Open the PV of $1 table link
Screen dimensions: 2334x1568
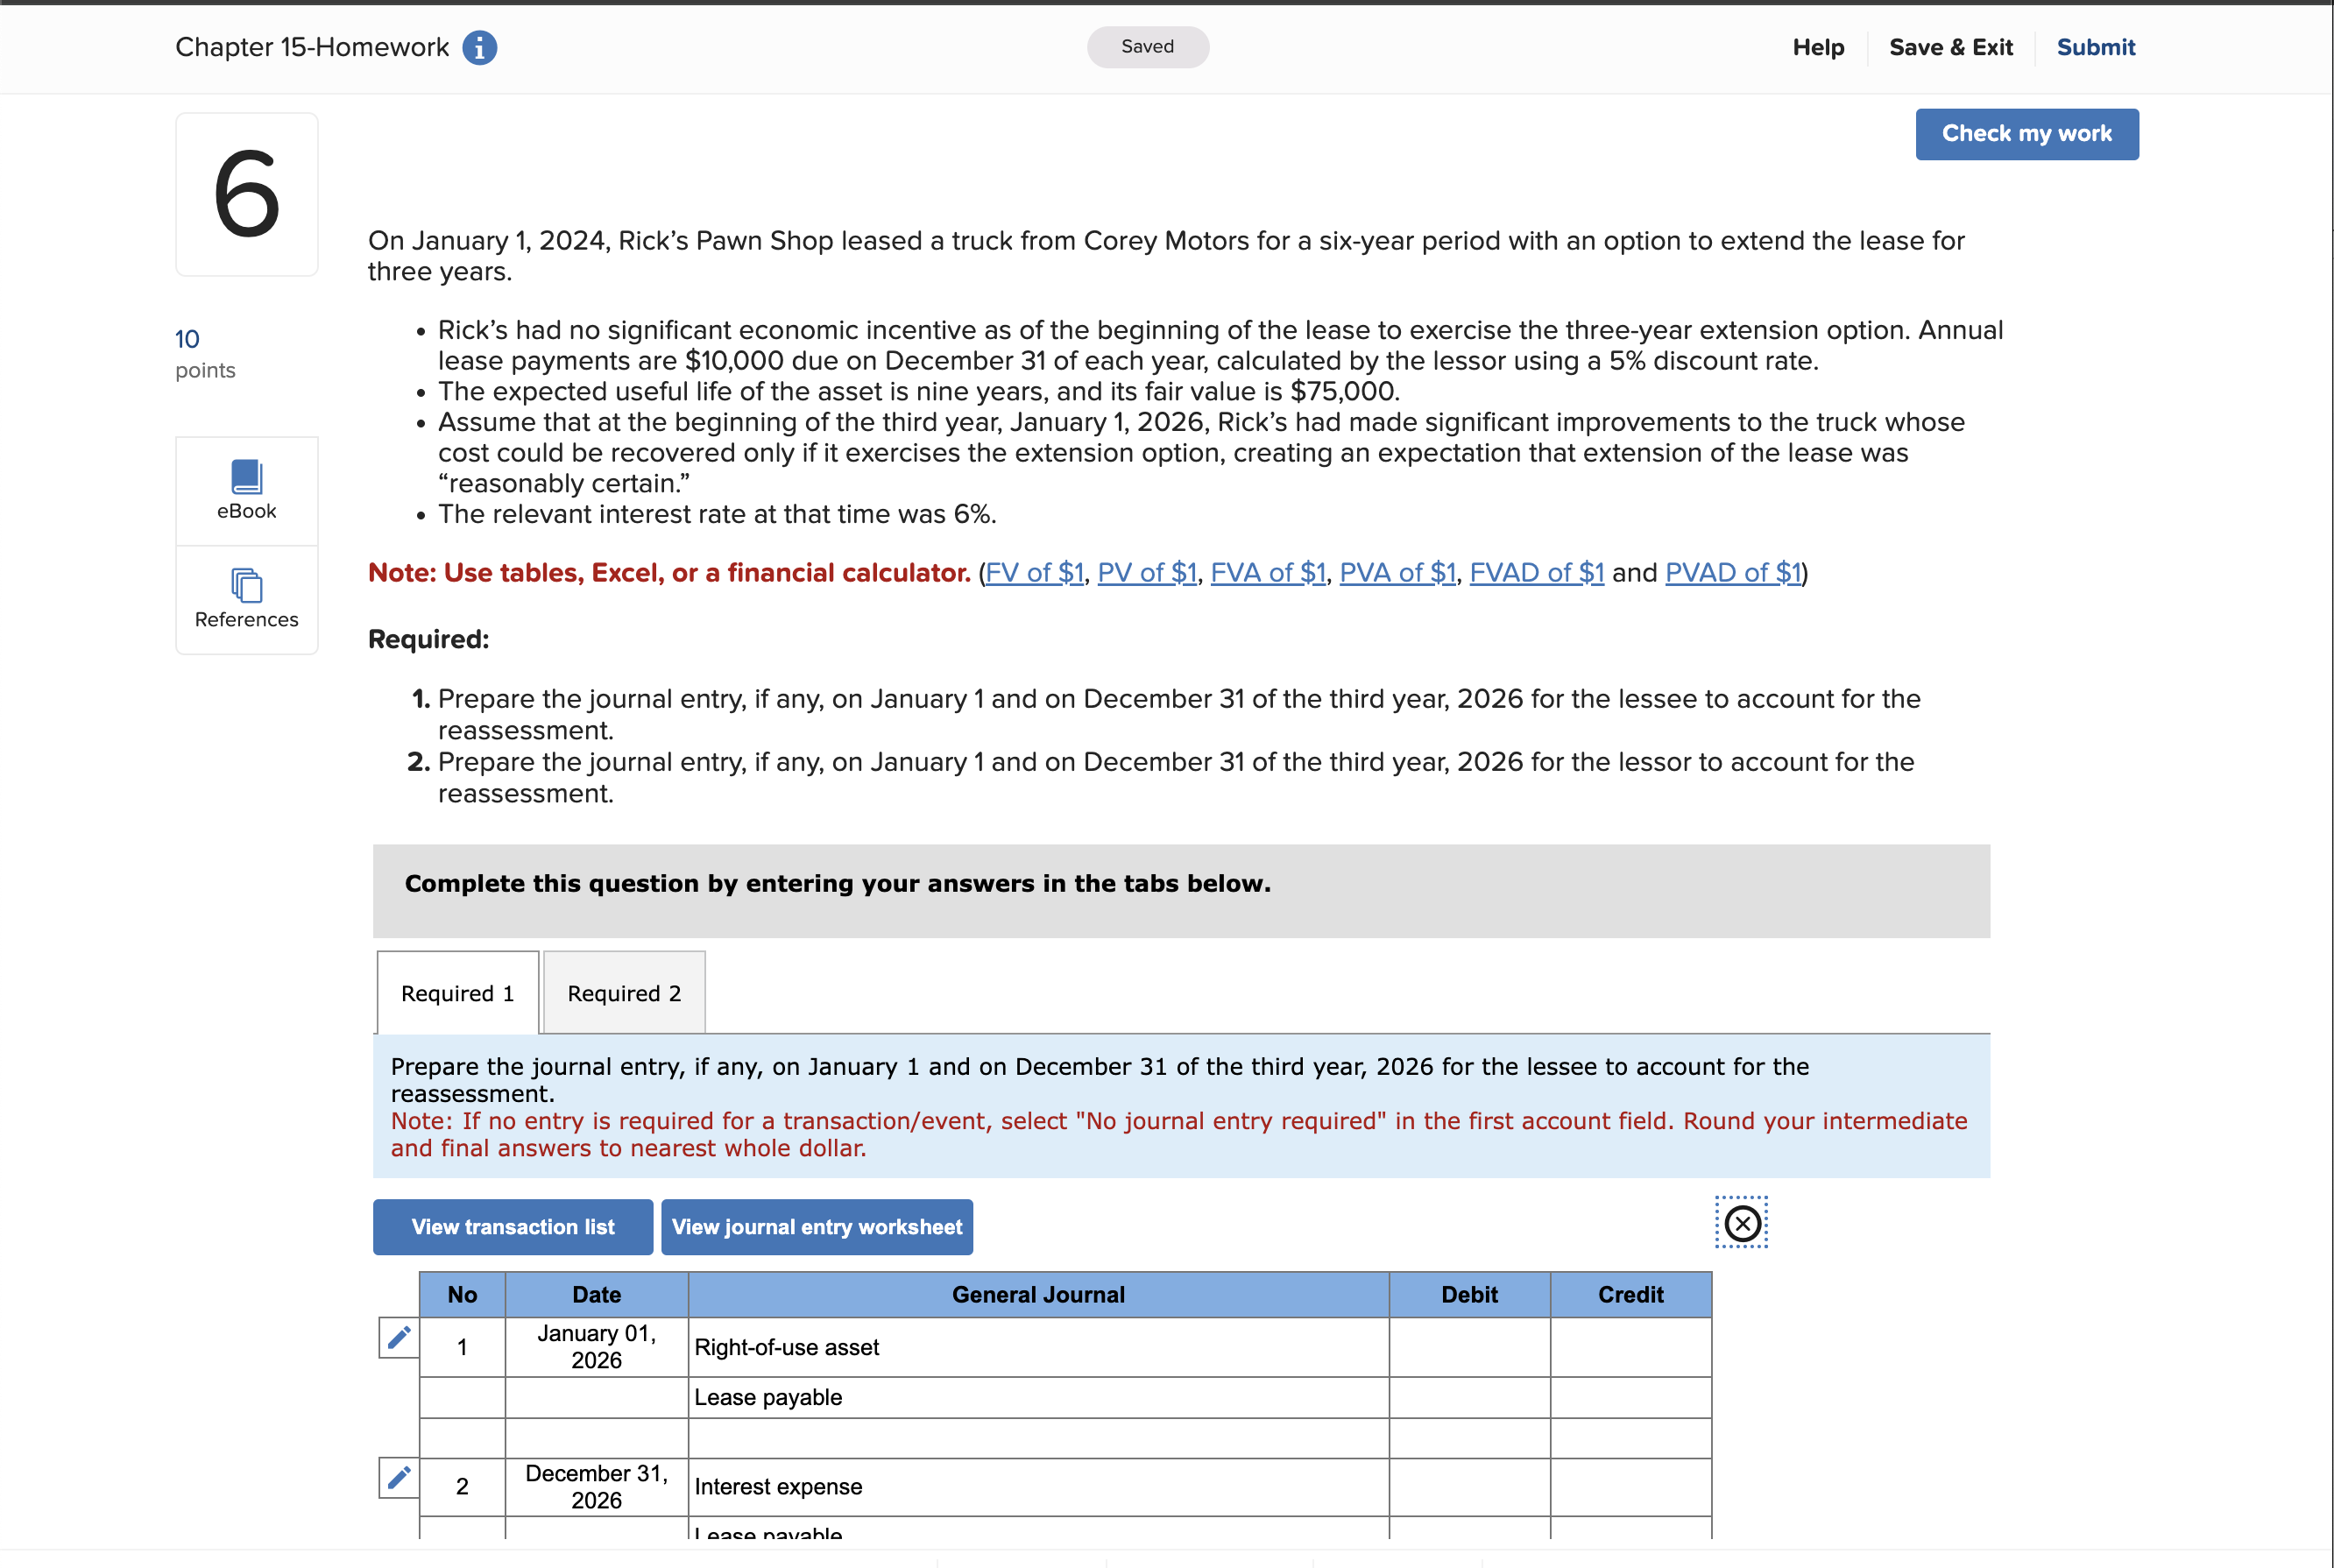pyautogui.click(x=1146, y=573)
